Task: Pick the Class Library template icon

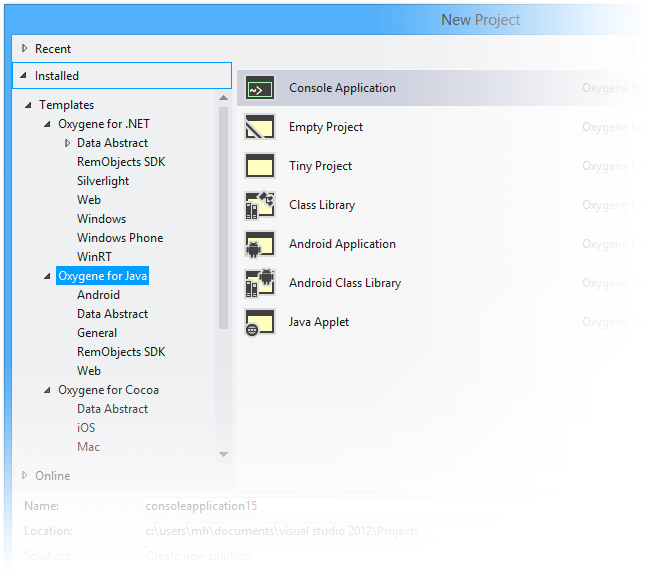Action: tap(259, 205)
